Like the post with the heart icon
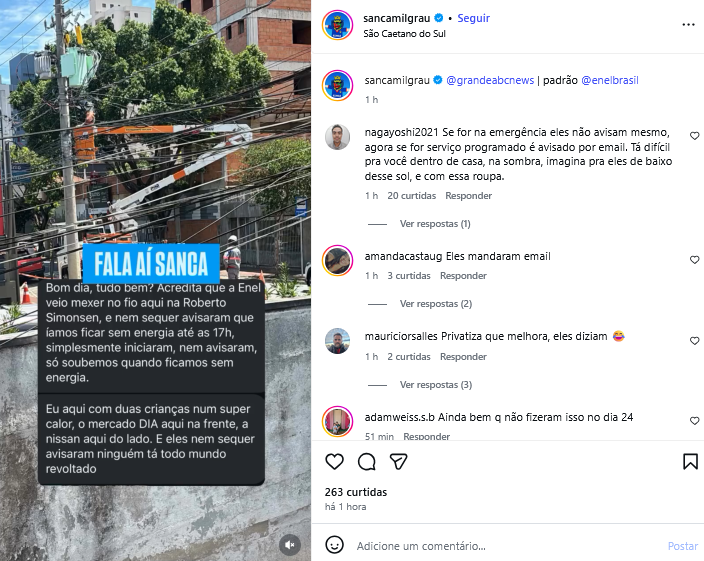The height and width of the screenshot is (561, 704). click(x=334, y=461)
